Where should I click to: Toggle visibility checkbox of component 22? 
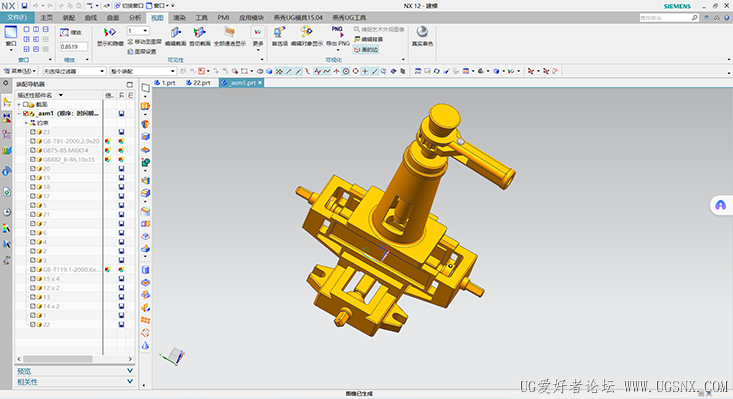[x=33, y=324]
